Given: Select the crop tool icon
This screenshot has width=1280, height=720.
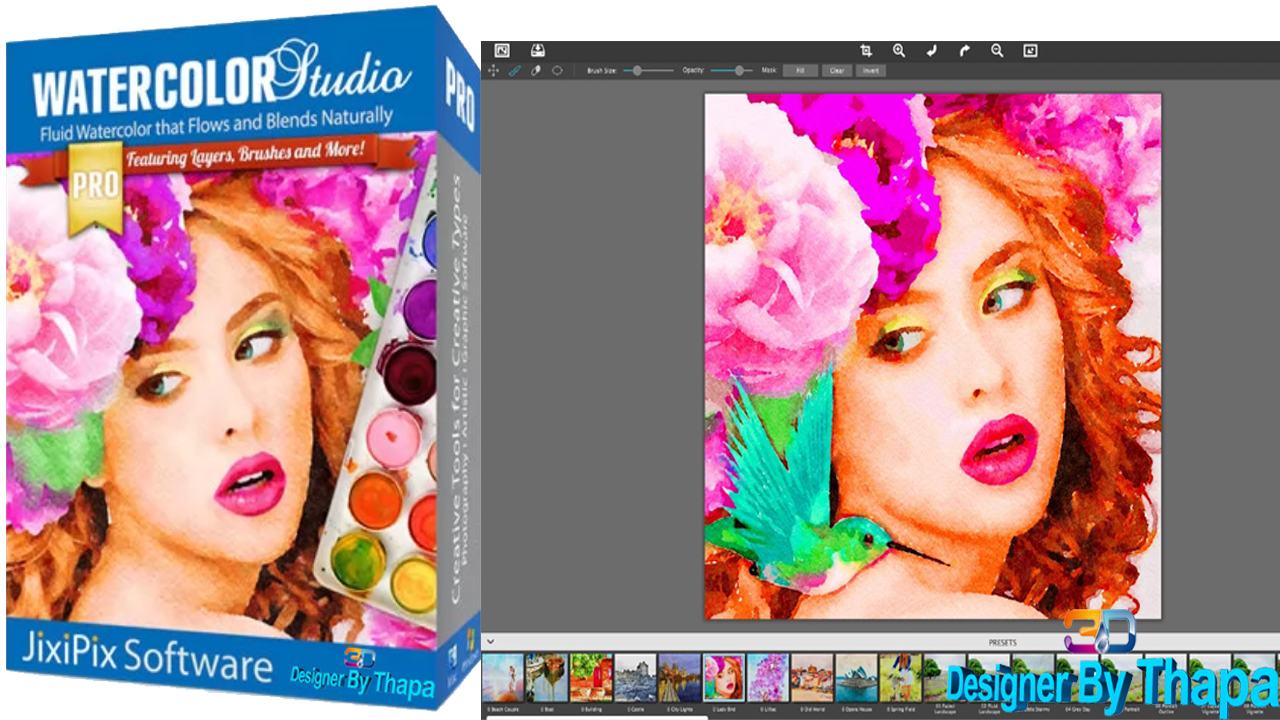Looking at the screenshot, I should click(x=867, y=50).
